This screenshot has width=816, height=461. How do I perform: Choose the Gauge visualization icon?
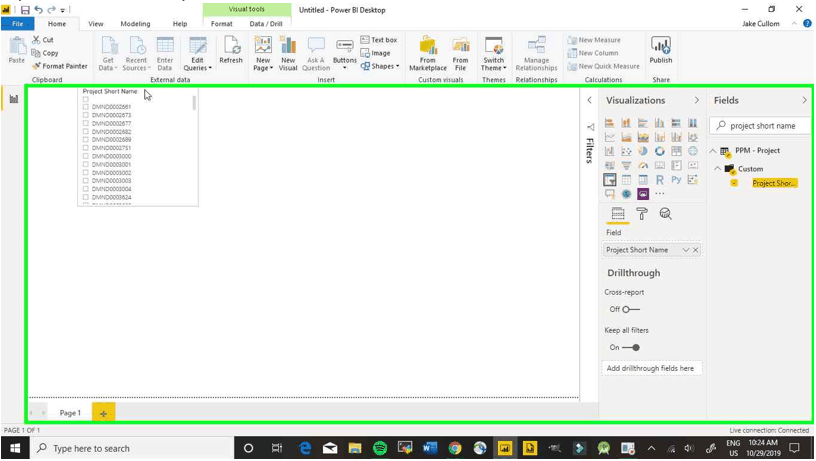[x=643, y=165]
